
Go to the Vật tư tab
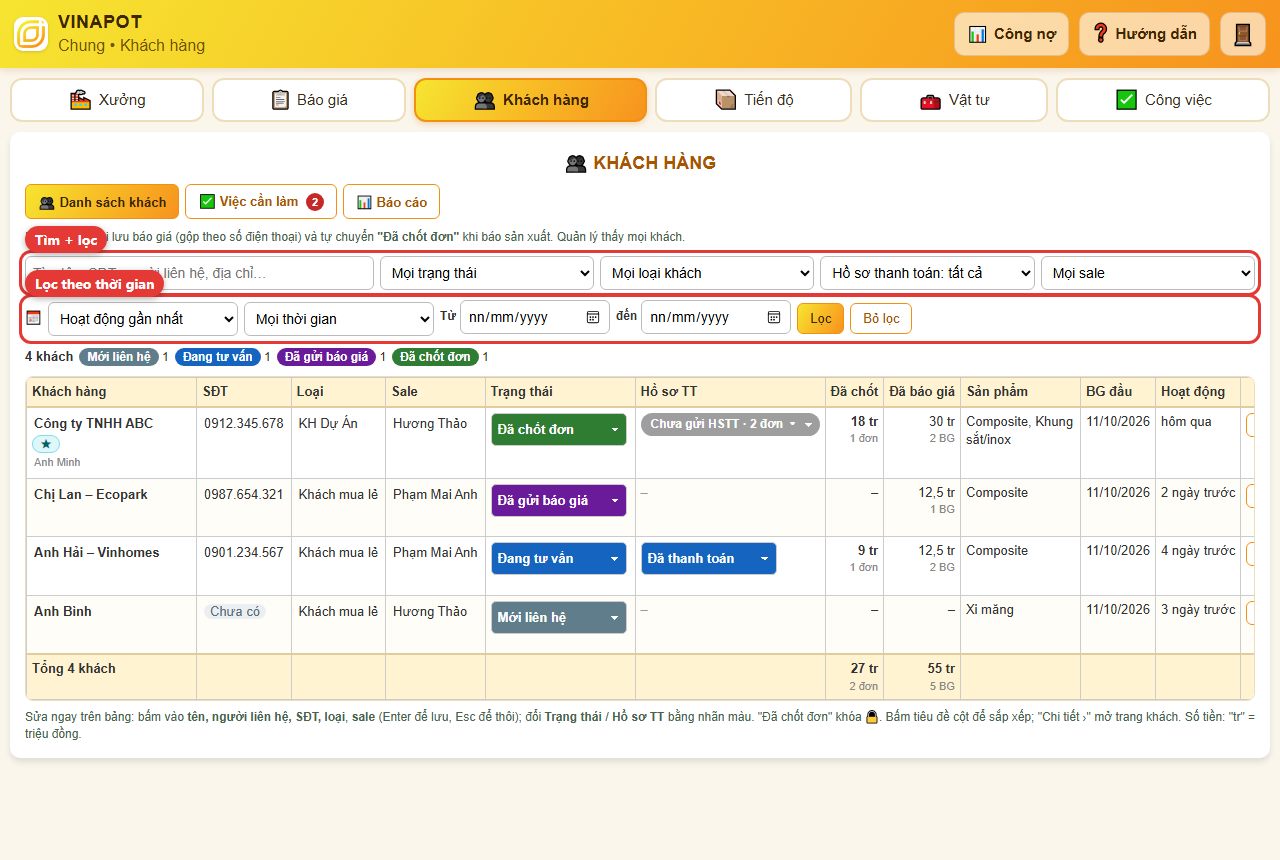coord(954,100)
